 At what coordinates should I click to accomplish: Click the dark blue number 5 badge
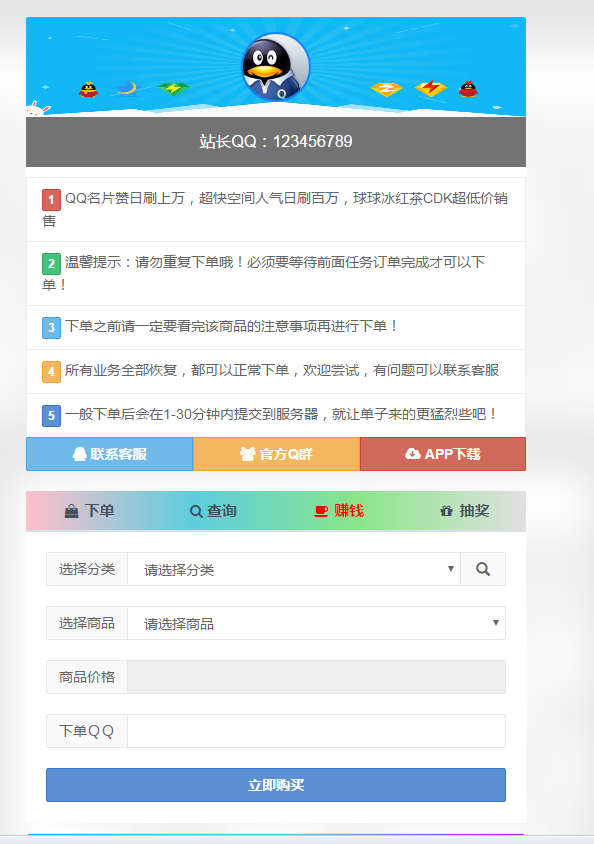click(51, 416)
